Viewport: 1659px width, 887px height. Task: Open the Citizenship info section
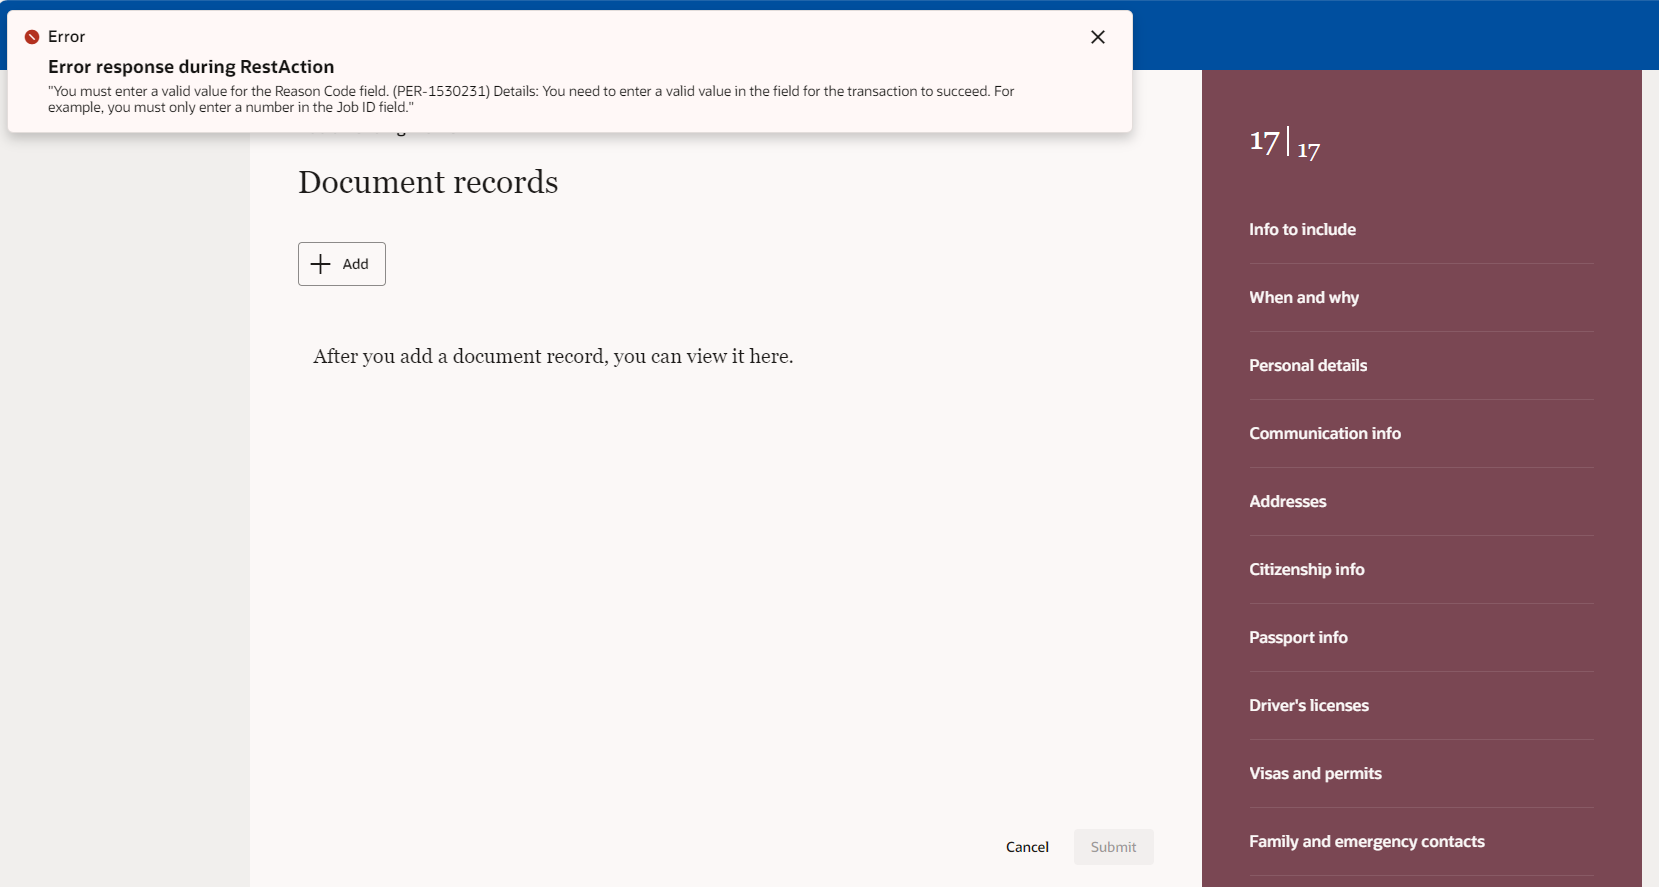(1307, 569)
